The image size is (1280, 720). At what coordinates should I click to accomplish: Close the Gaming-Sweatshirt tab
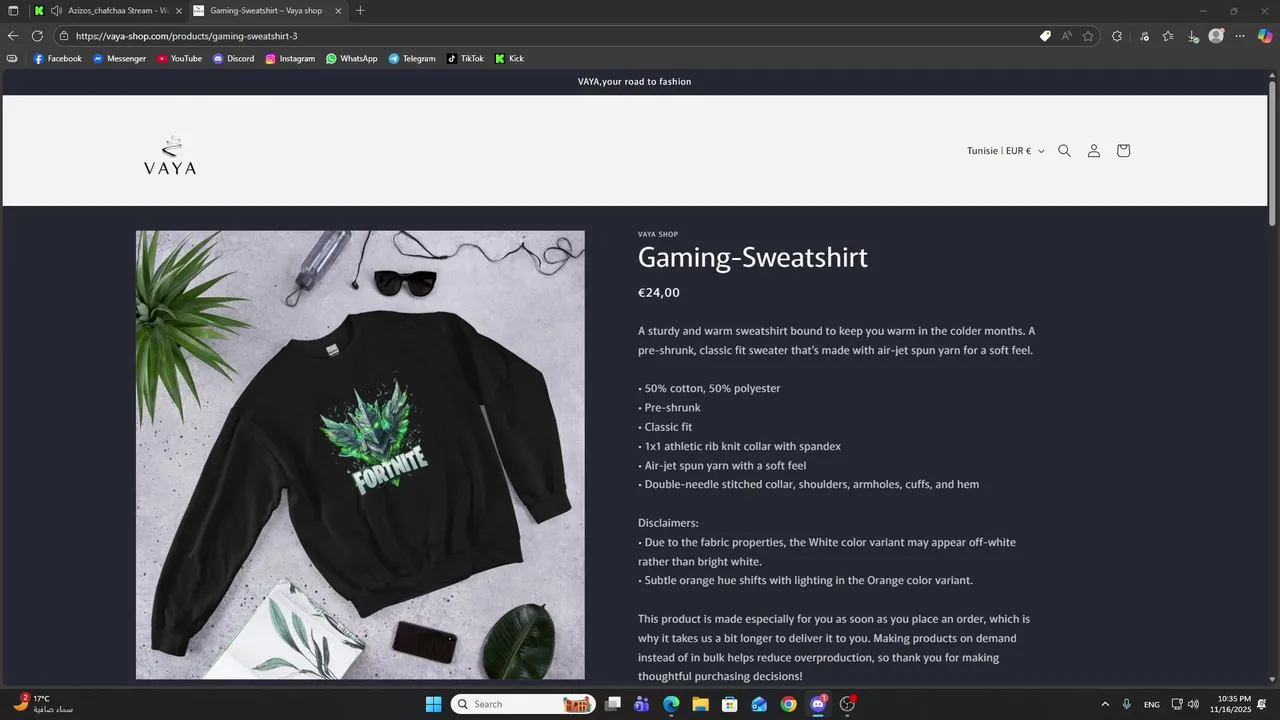coord(338,11)
